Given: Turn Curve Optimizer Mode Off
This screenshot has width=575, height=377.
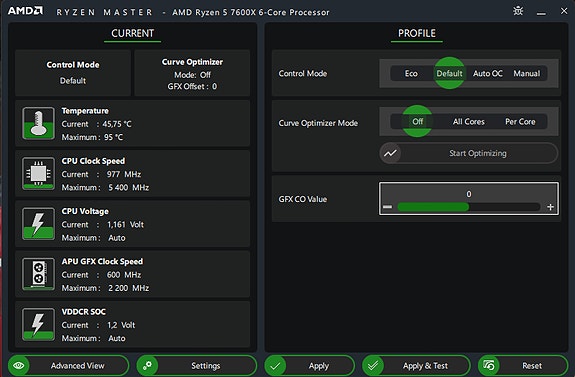Looking at the screenshot, I should click(417, 121).
